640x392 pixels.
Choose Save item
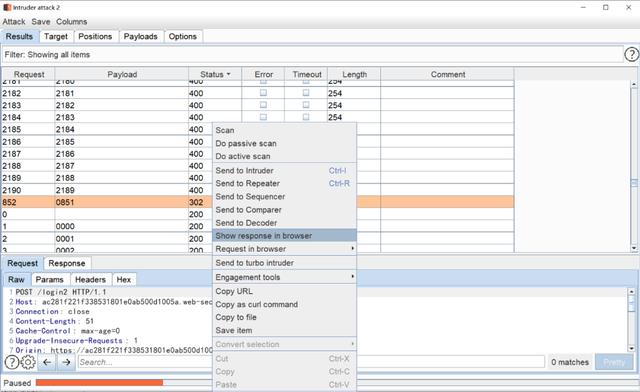tap(284, 330)
